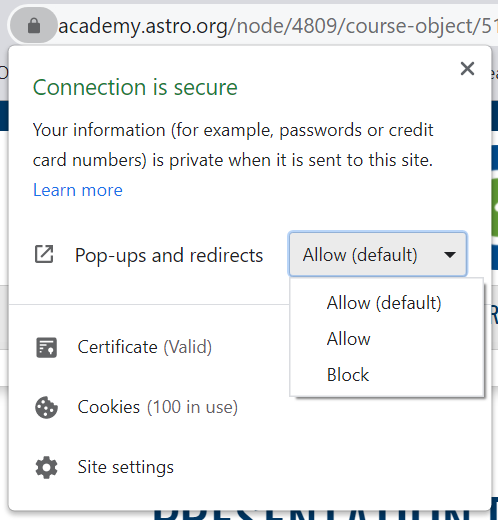Click the private information description text
The height and width of the screenshot is (520, 498).
(x=233, y=145)
